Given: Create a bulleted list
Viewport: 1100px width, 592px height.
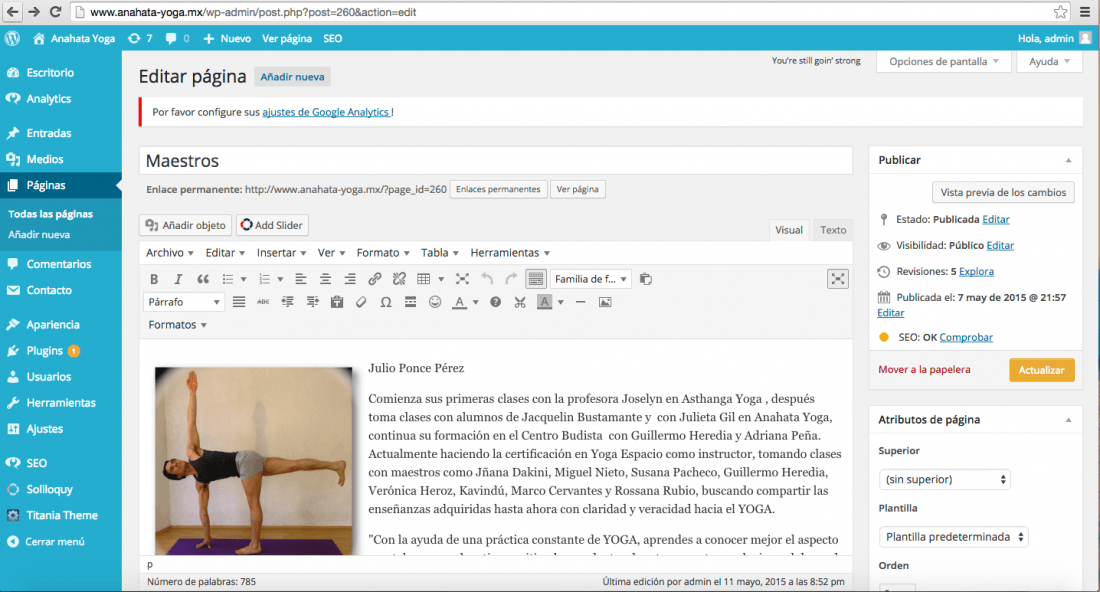Looking at the screenshot, I should click(x=228, y=279).
